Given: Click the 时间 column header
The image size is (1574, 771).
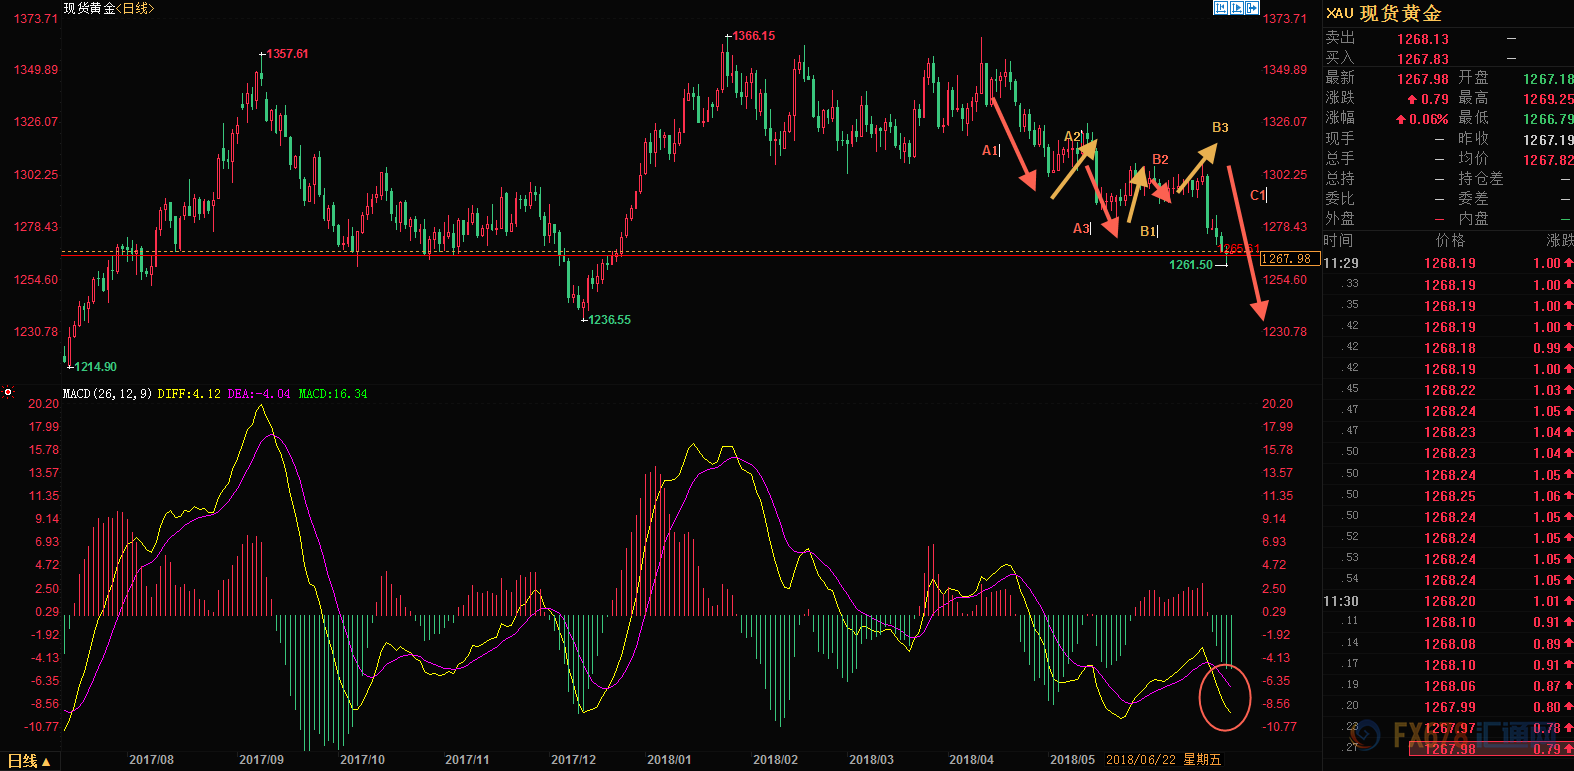Looking at the screenshot, I should [x=1338, y=241].
